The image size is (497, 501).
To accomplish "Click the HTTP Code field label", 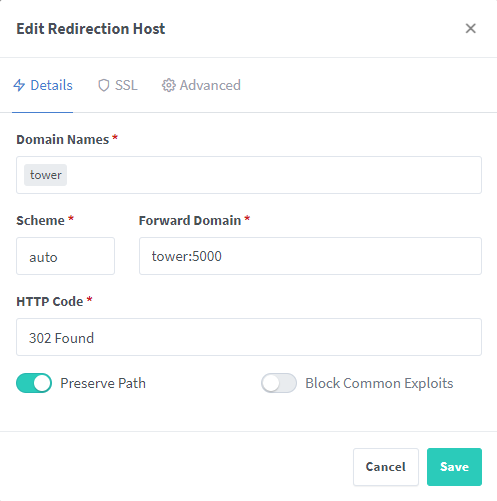I will (50, 301).
